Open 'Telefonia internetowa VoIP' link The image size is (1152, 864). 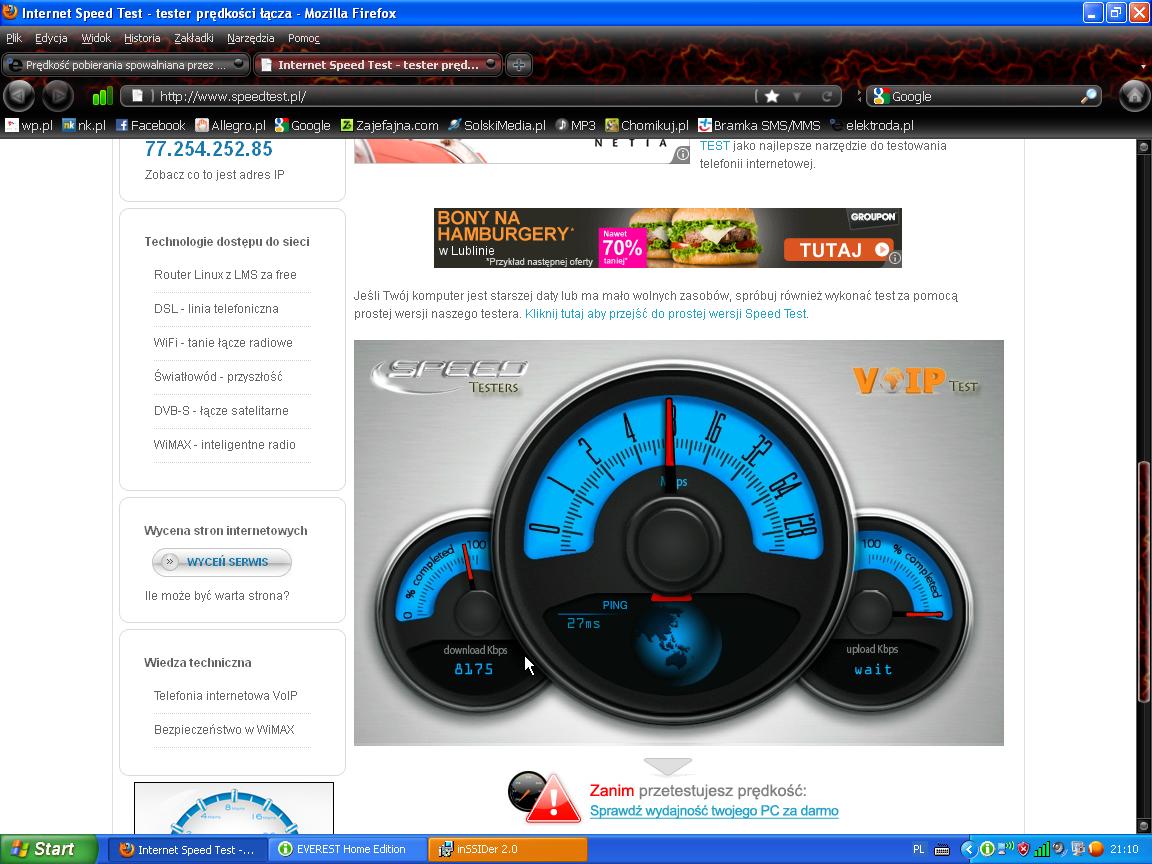pyautogui.click(x=226, y=696)
